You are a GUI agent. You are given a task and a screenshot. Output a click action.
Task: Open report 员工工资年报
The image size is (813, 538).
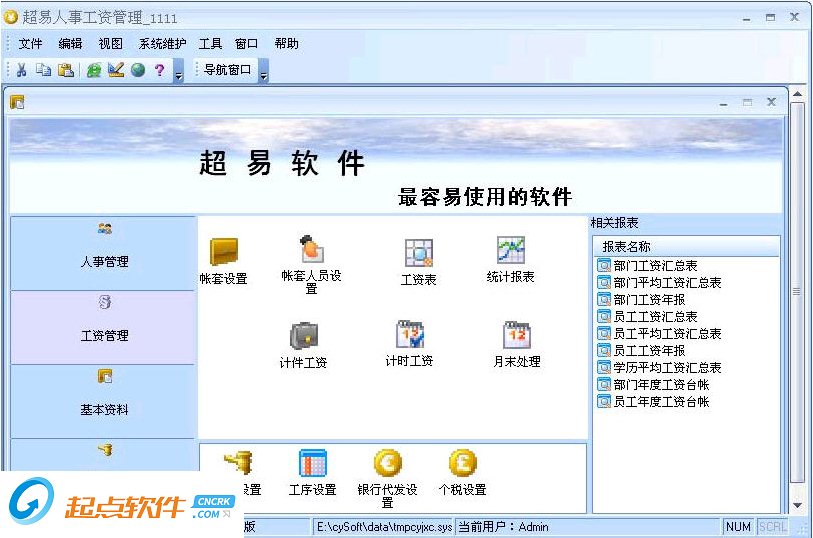click(649, 351)
